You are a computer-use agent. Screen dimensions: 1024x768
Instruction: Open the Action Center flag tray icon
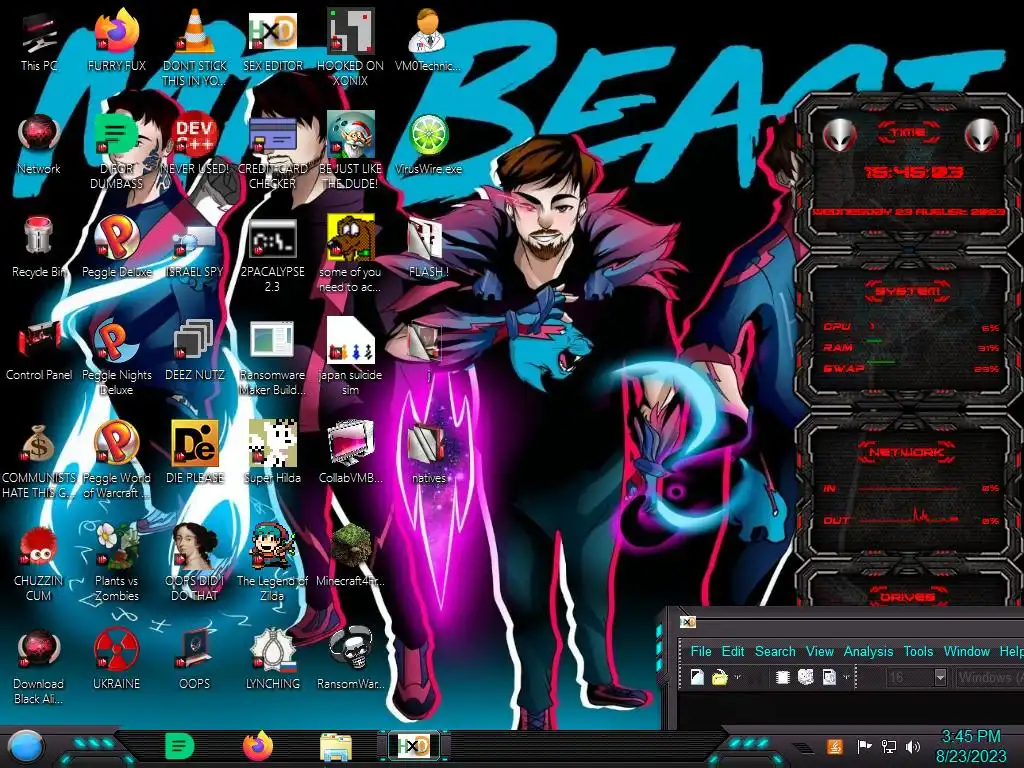pyautogui.click(x=865, y=746)
